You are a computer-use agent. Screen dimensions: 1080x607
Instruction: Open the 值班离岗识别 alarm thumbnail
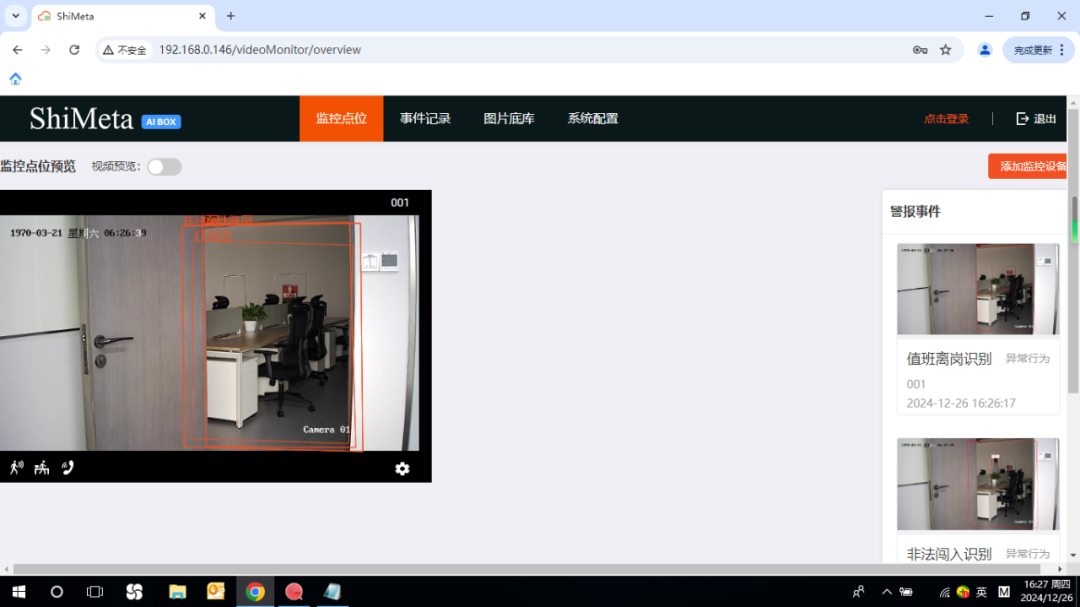977,289
